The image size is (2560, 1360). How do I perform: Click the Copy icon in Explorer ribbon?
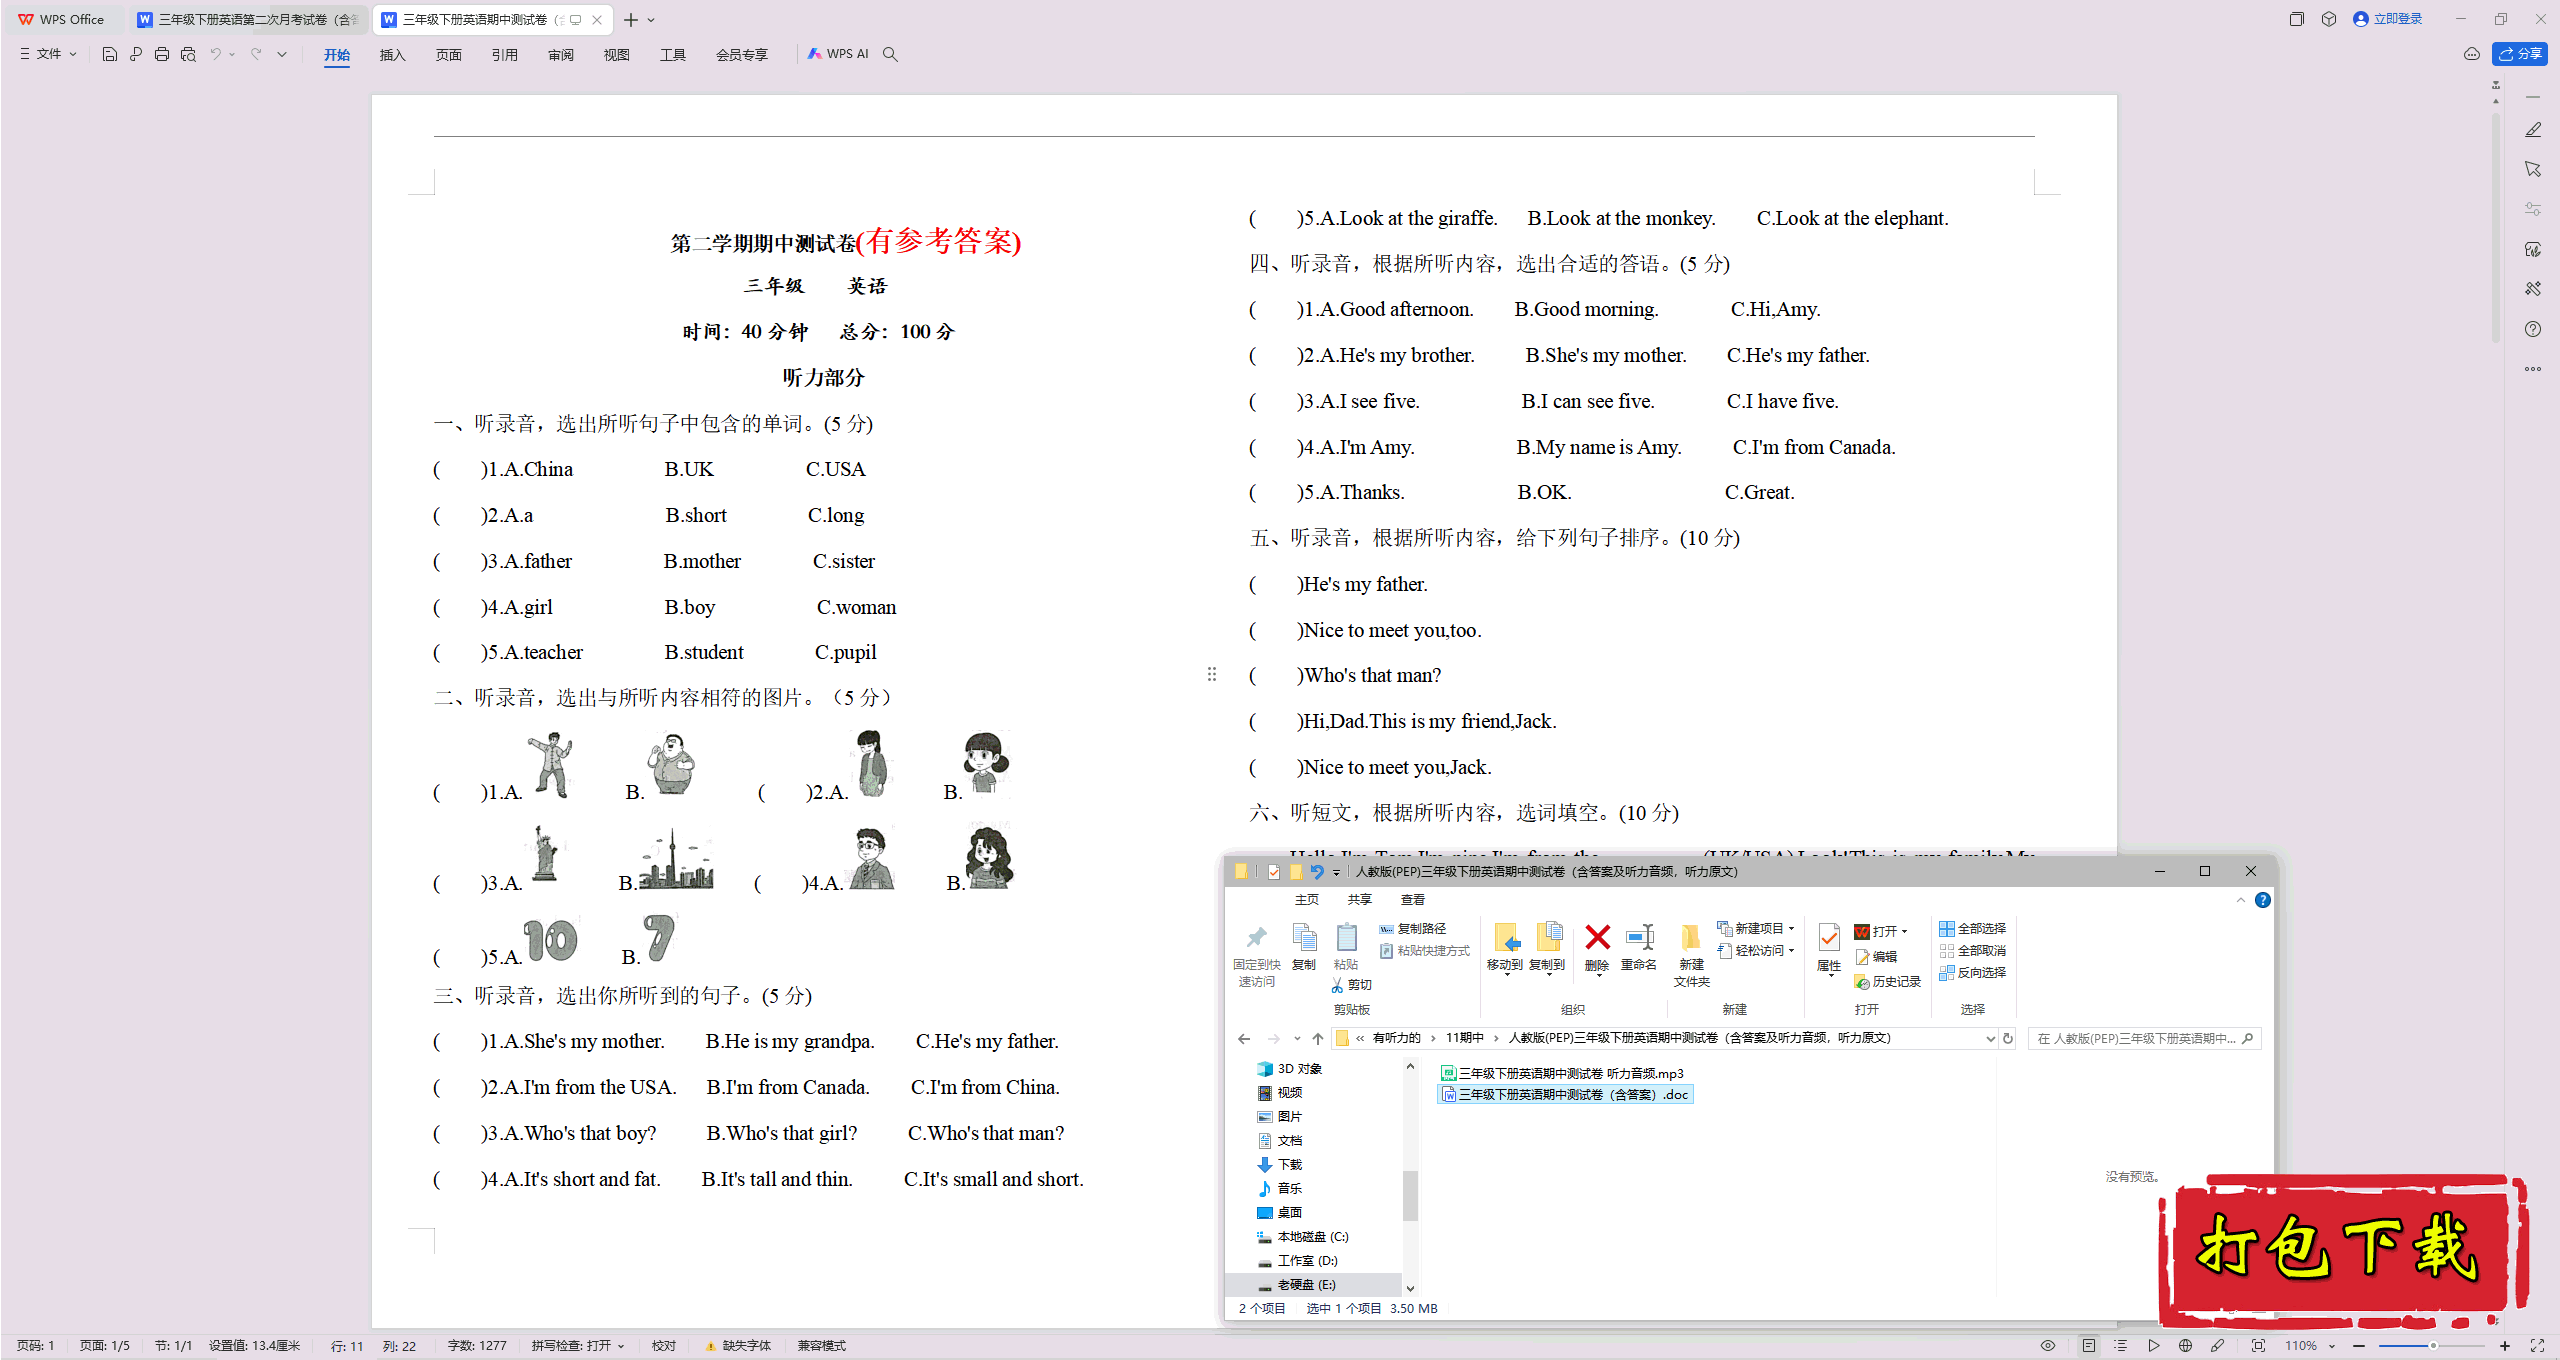1304,947
